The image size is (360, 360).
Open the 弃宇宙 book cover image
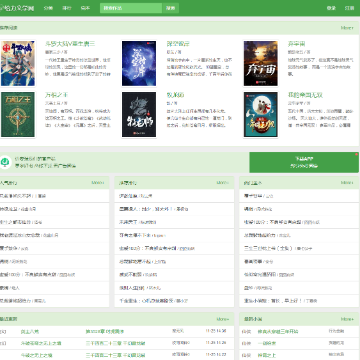pyautogui.click(x=261, y=63)
